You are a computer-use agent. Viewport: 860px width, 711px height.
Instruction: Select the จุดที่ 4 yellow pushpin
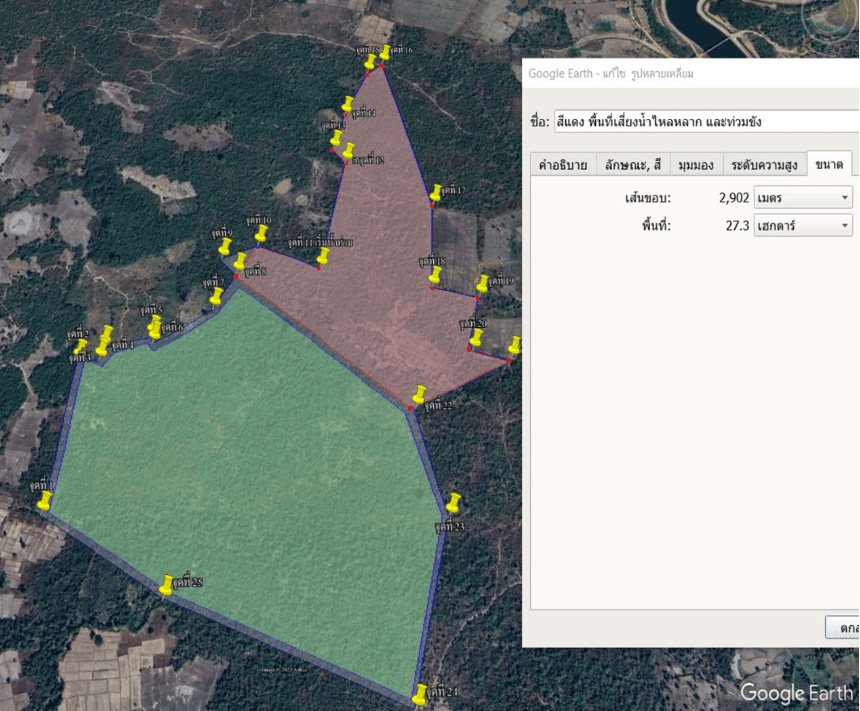(103, 347)
